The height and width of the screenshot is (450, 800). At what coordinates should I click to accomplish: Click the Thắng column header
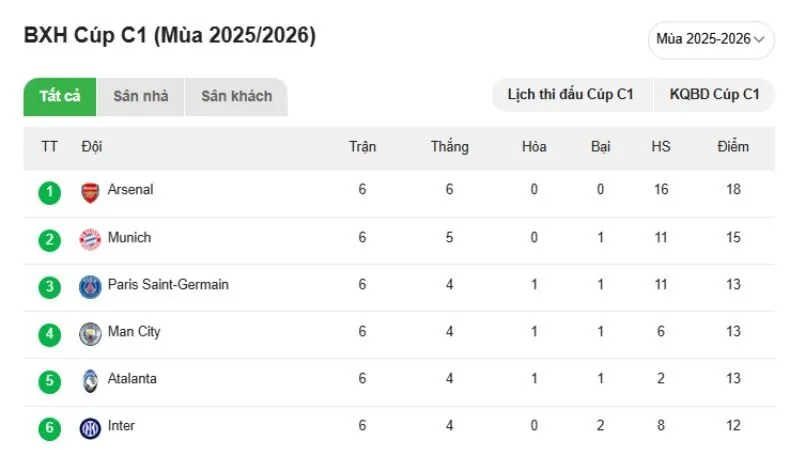(449, 147)
